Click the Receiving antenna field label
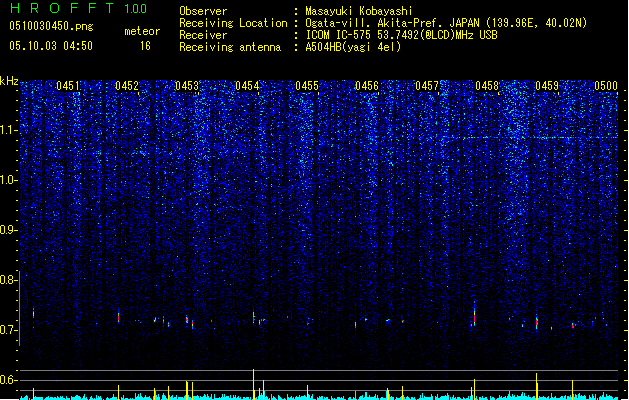Viewport: 629px width, 400px height. pos(230,47)
